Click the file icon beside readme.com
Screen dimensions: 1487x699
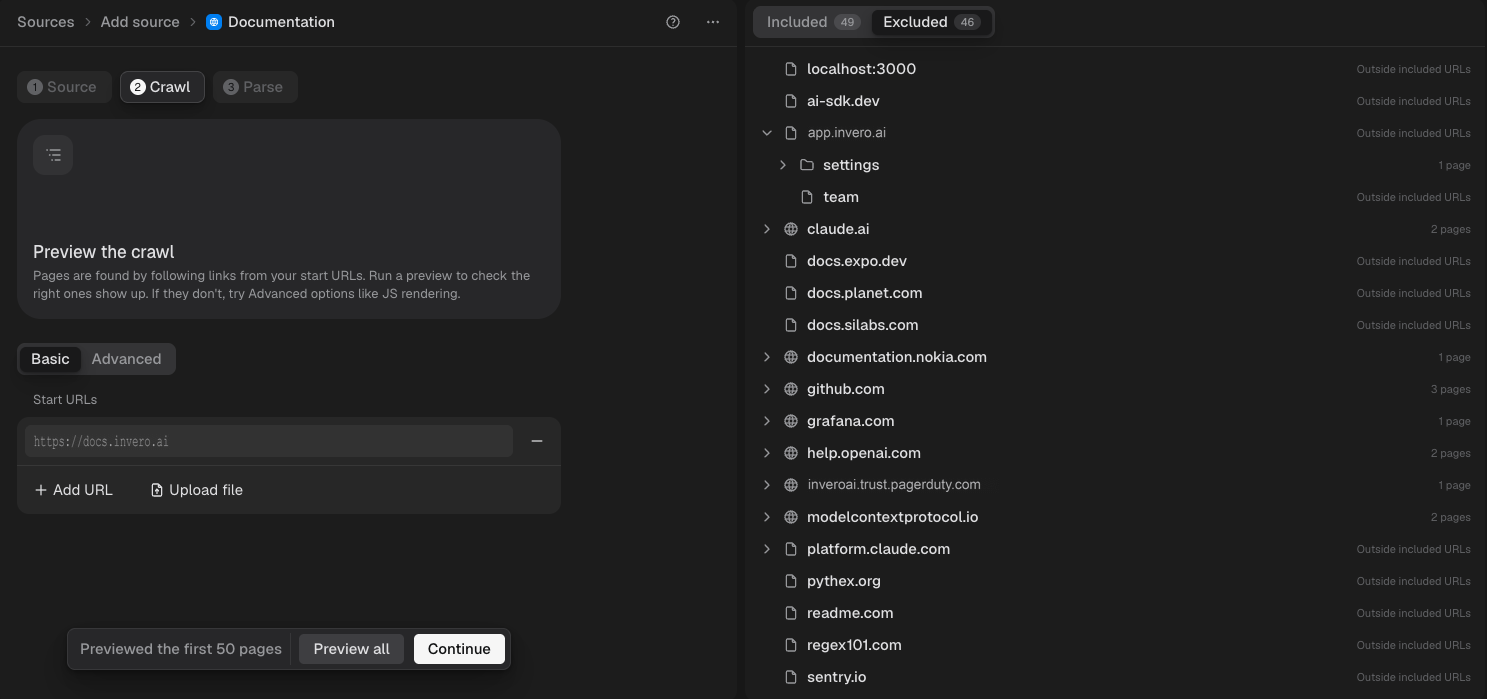click(790, 613)
